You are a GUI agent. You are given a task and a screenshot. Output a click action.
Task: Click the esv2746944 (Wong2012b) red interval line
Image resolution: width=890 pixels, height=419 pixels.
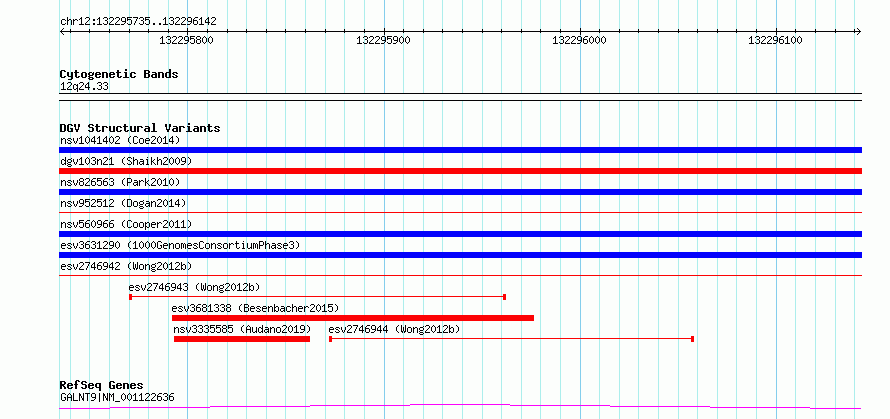pos(511,339)
